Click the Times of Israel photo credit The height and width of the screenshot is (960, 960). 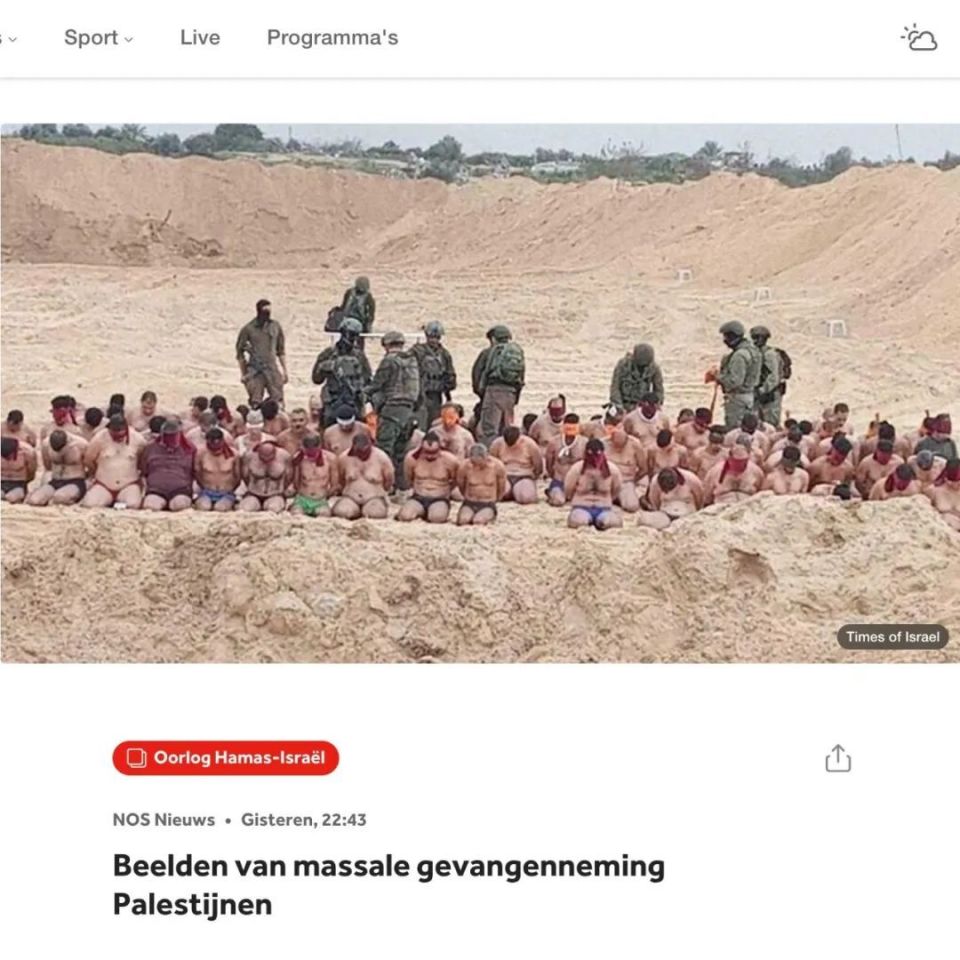point(893,637)
